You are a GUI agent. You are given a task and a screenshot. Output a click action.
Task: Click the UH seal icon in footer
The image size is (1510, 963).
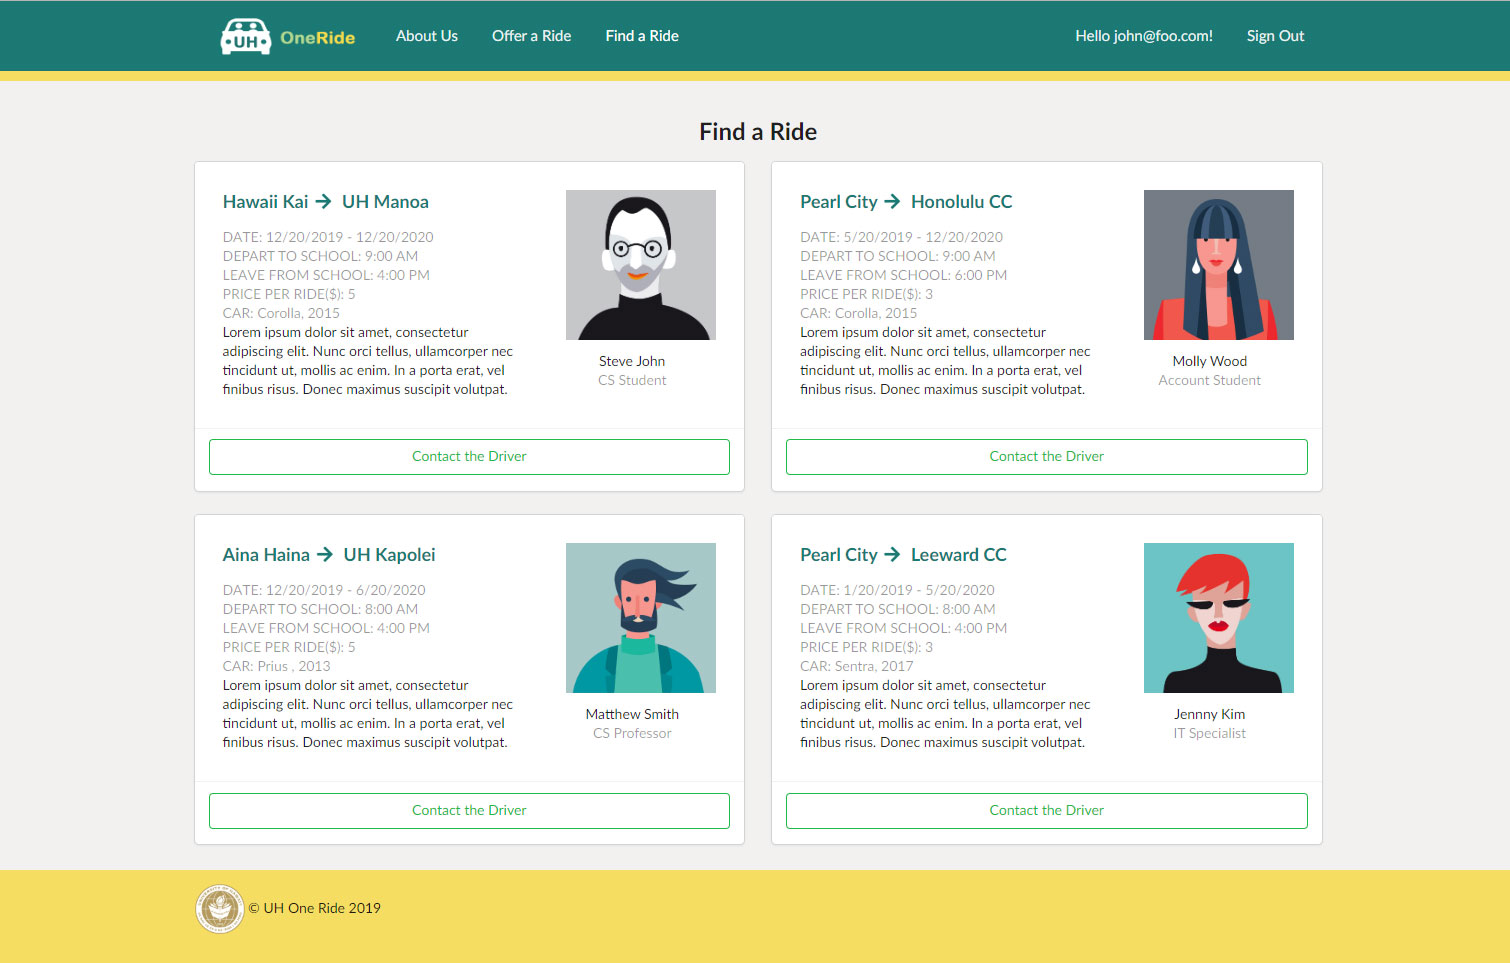[x=219, y=909]
